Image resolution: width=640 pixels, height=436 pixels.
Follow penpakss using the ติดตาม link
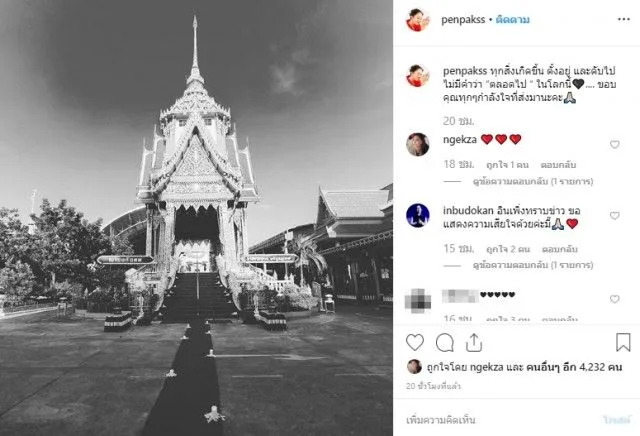coord(512,20)
